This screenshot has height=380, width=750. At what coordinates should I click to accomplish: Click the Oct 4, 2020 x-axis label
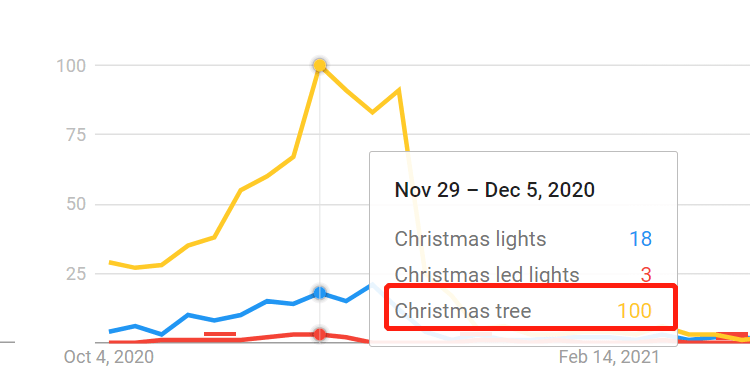pyautogui.click(x=109, y=357)
